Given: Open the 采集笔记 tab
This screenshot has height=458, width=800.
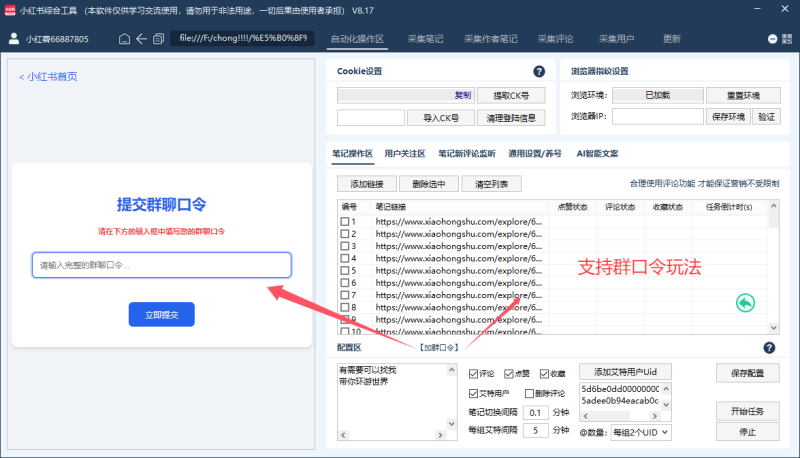Looking at the screenshot, I should pos(425,39).
